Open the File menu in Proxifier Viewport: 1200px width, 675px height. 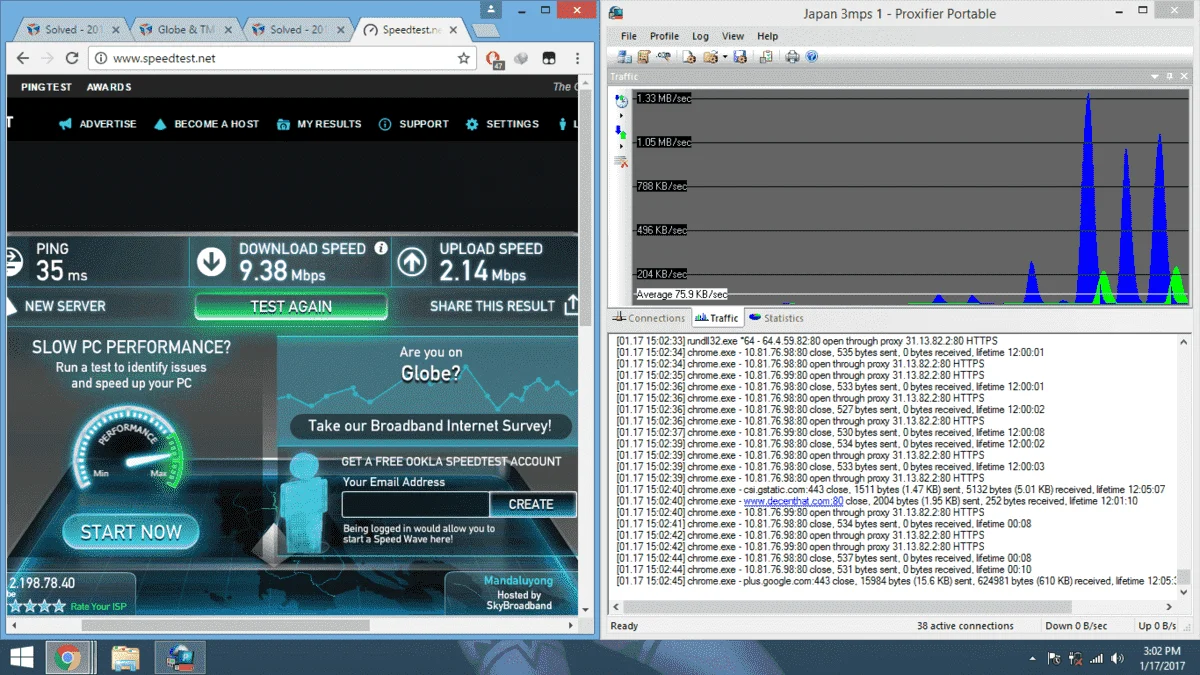coord(628,36)
